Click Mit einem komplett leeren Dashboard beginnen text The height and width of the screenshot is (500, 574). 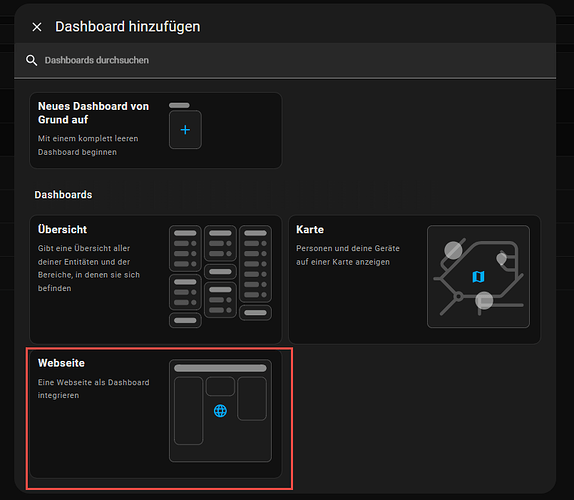click(88, 145)
